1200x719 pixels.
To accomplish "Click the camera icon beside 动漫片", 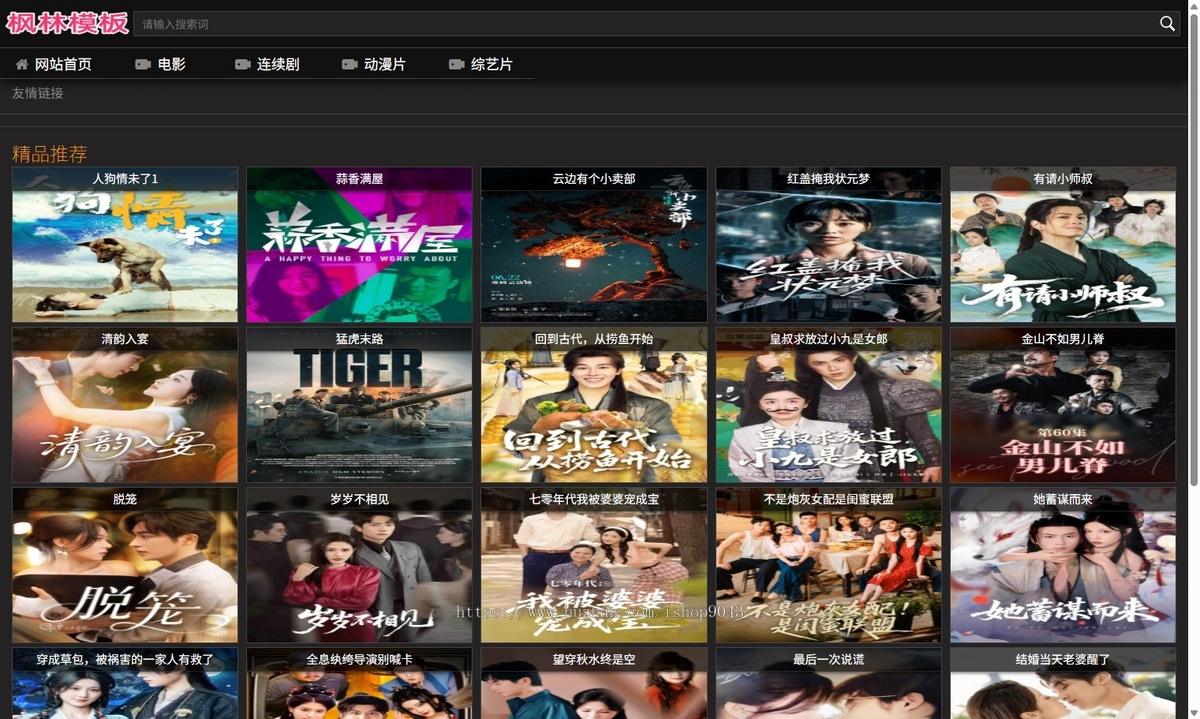I will pyautogui.click(x=350, y=64).
